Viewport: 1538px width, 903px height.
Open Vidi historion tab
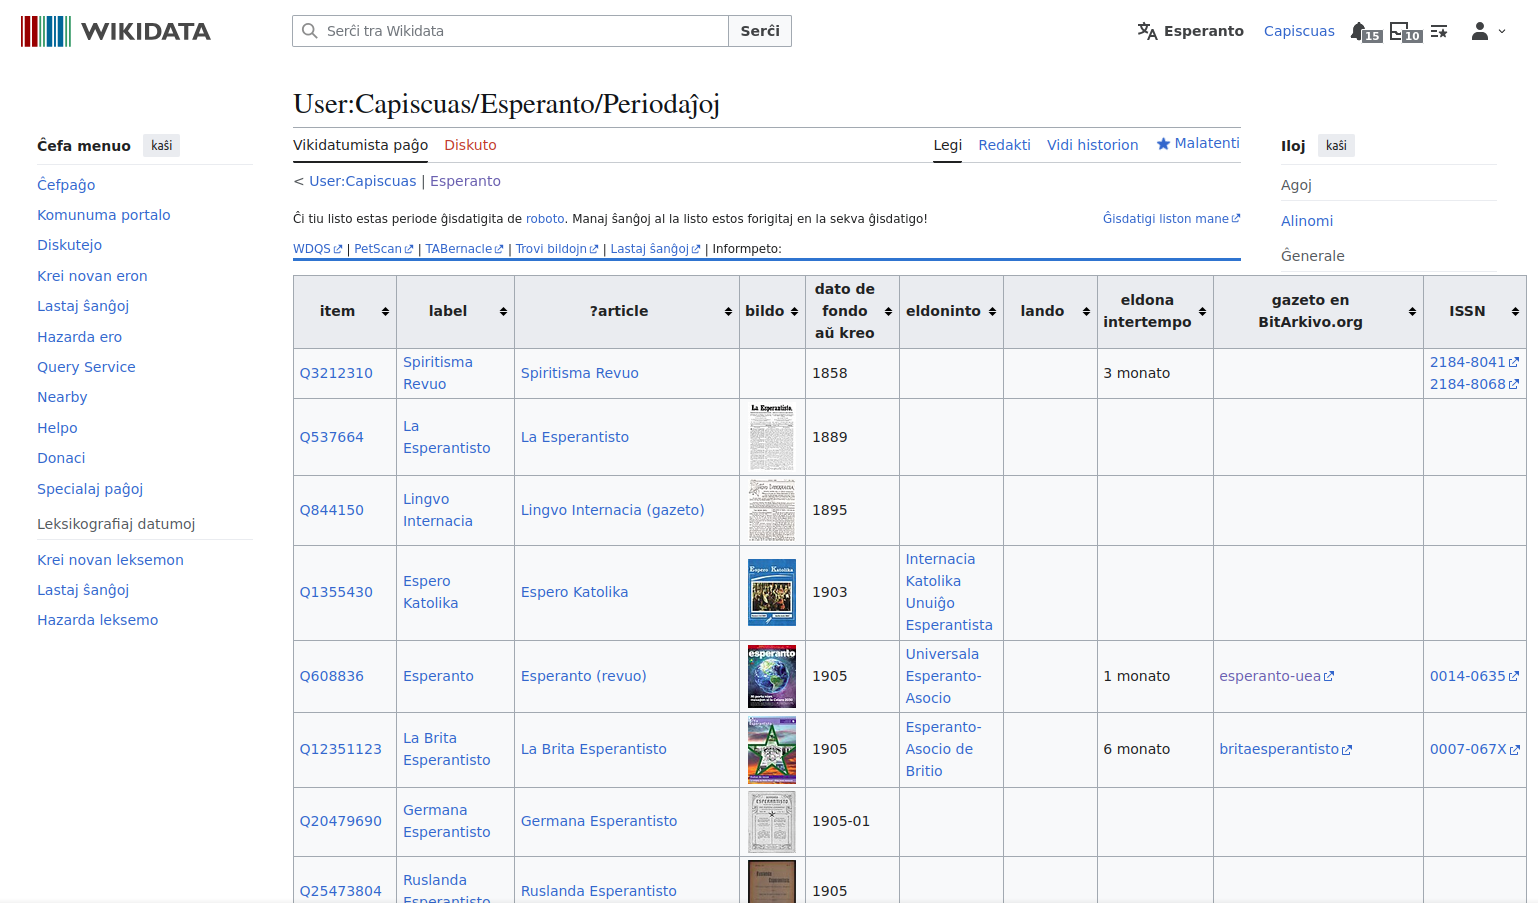click(1092, 145)
